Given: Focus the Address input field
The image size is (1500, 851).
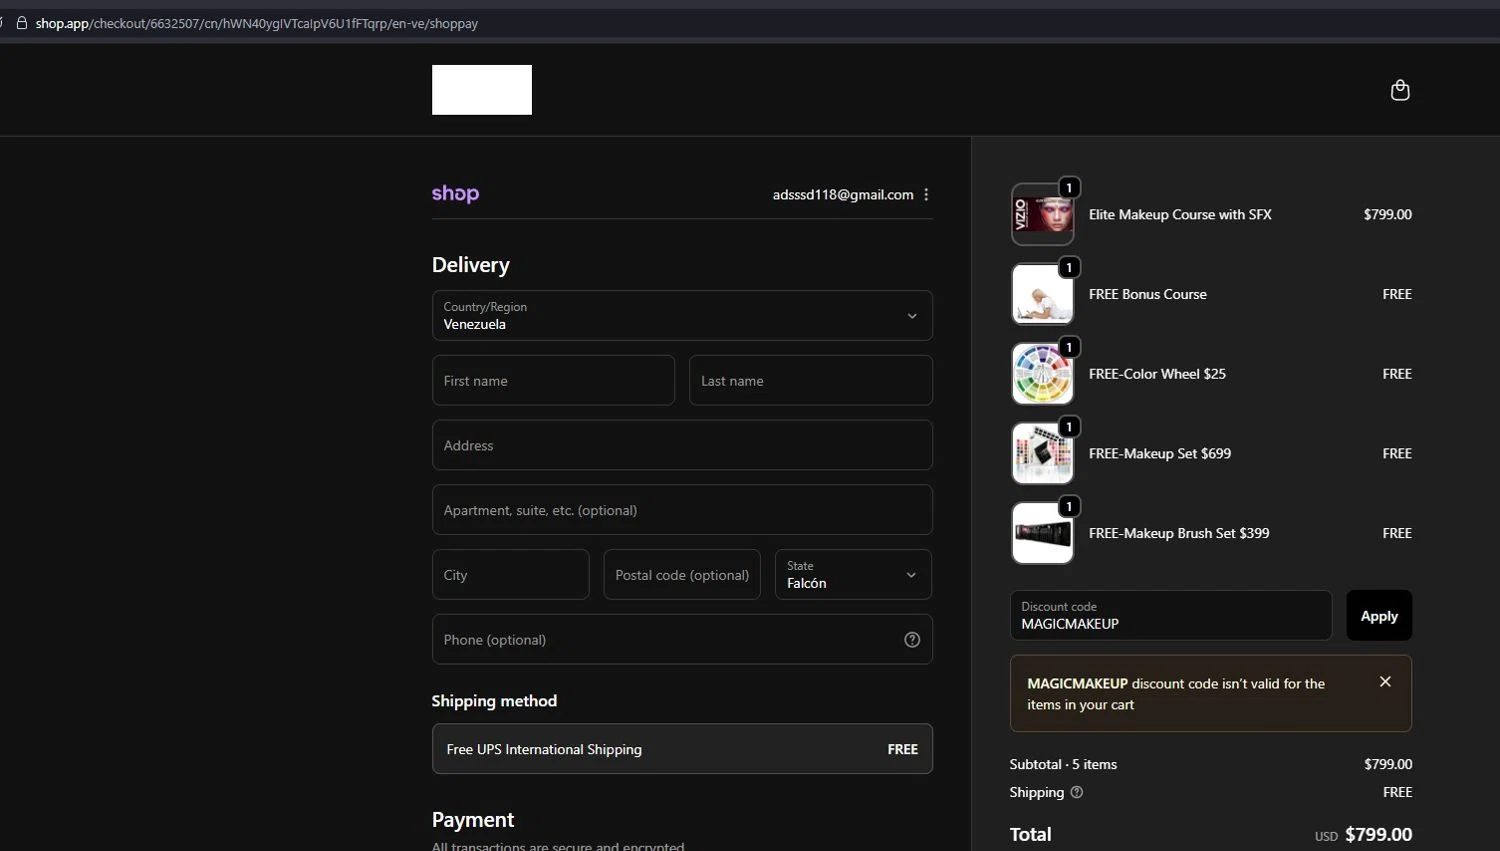Looking at the screenshot, I should coord(682,446).
